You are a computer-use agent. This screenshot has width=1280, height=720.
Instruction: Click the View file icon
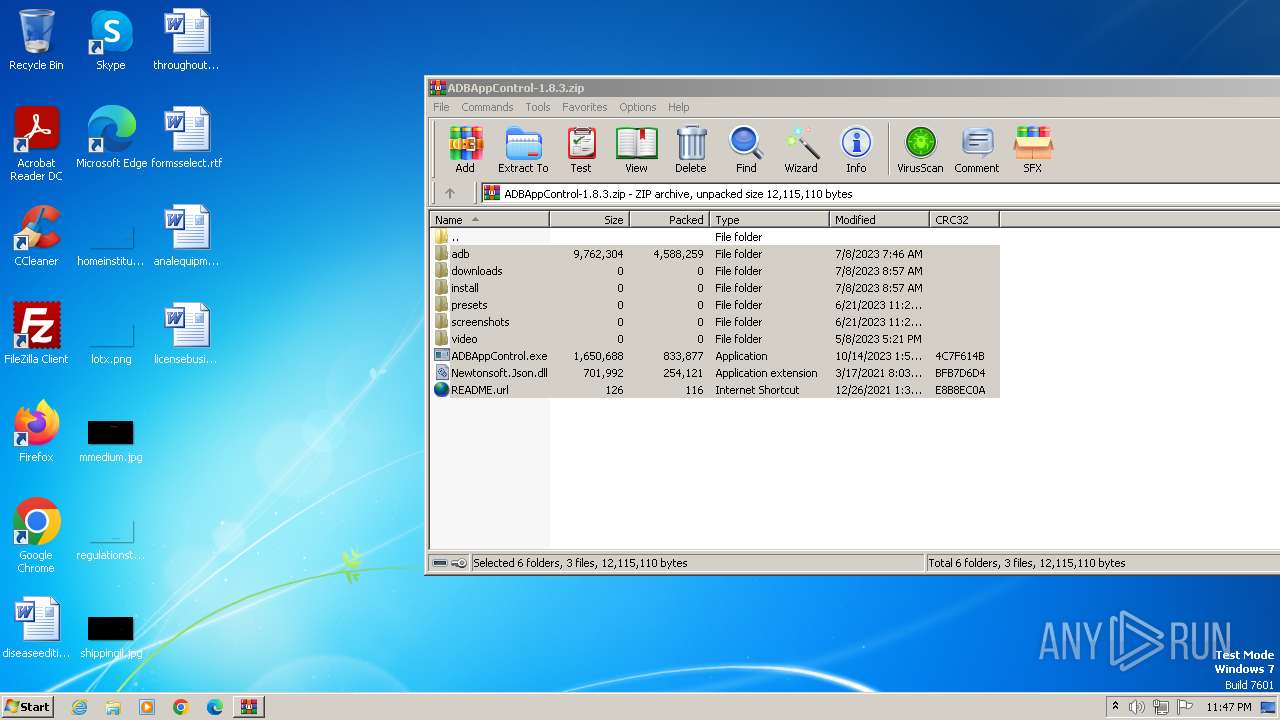[x=636, y=150]
